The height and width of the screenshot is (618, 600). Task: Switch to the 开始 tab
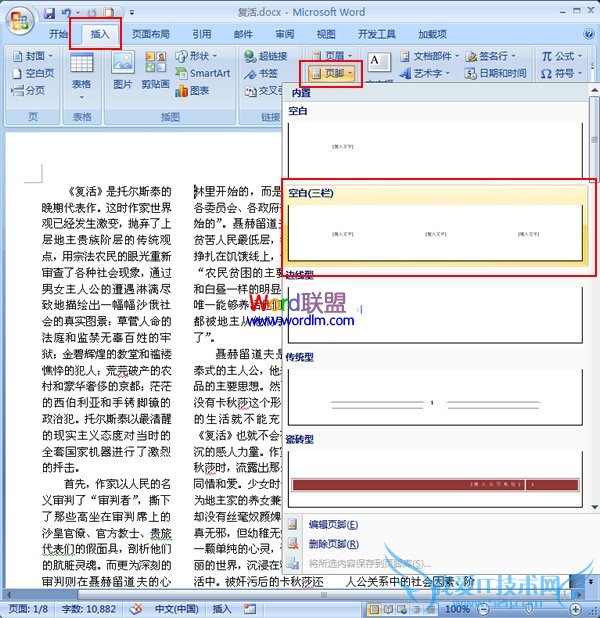58,34
